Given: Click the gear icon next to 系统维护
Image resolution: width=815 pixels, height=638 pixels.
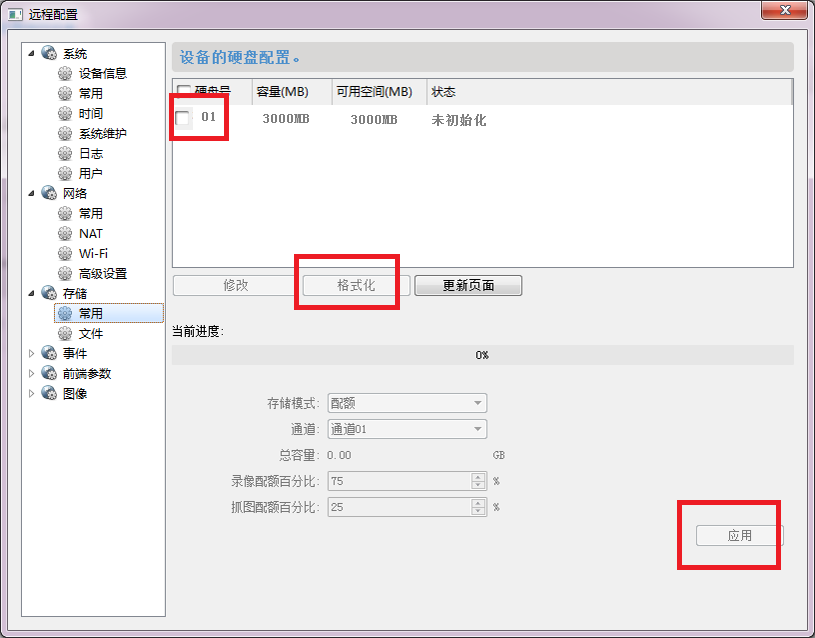Looking at the screenshot, I should coord(66,133).
